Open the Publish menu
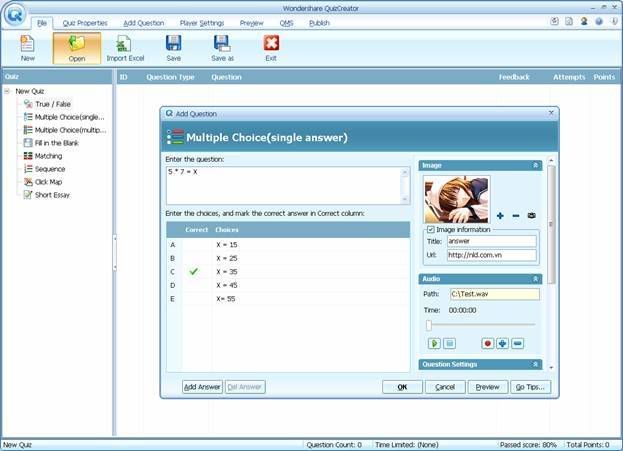 [x=319, y=22]
